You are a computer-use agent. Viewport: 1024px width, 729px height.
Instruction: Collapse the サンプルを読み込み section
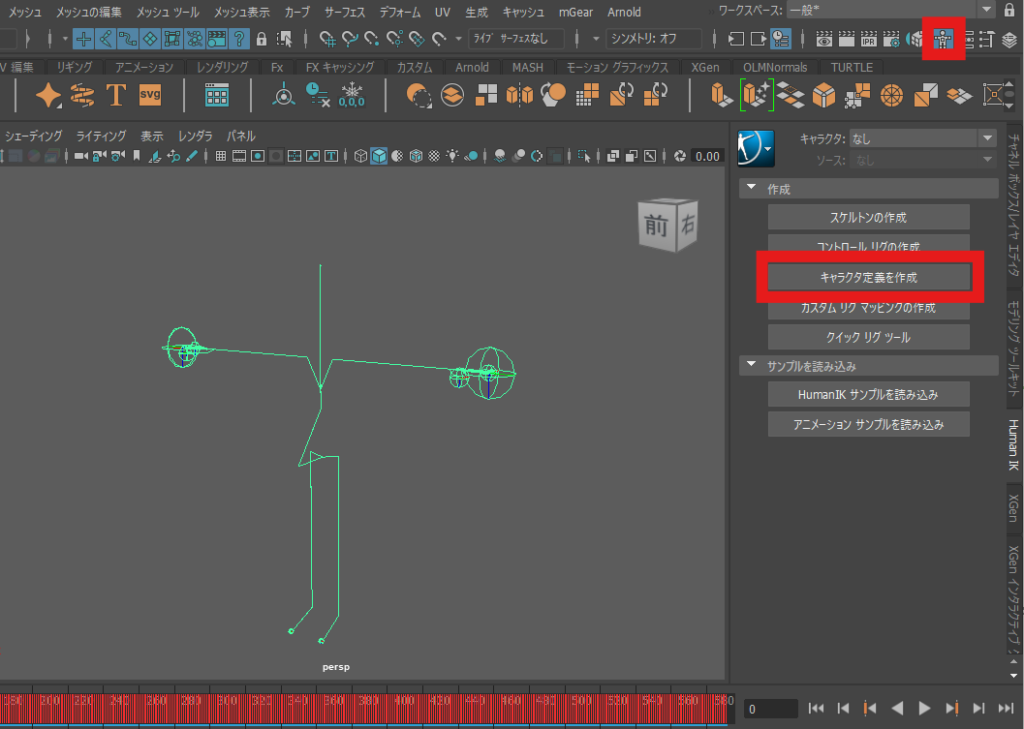point(750,366)
